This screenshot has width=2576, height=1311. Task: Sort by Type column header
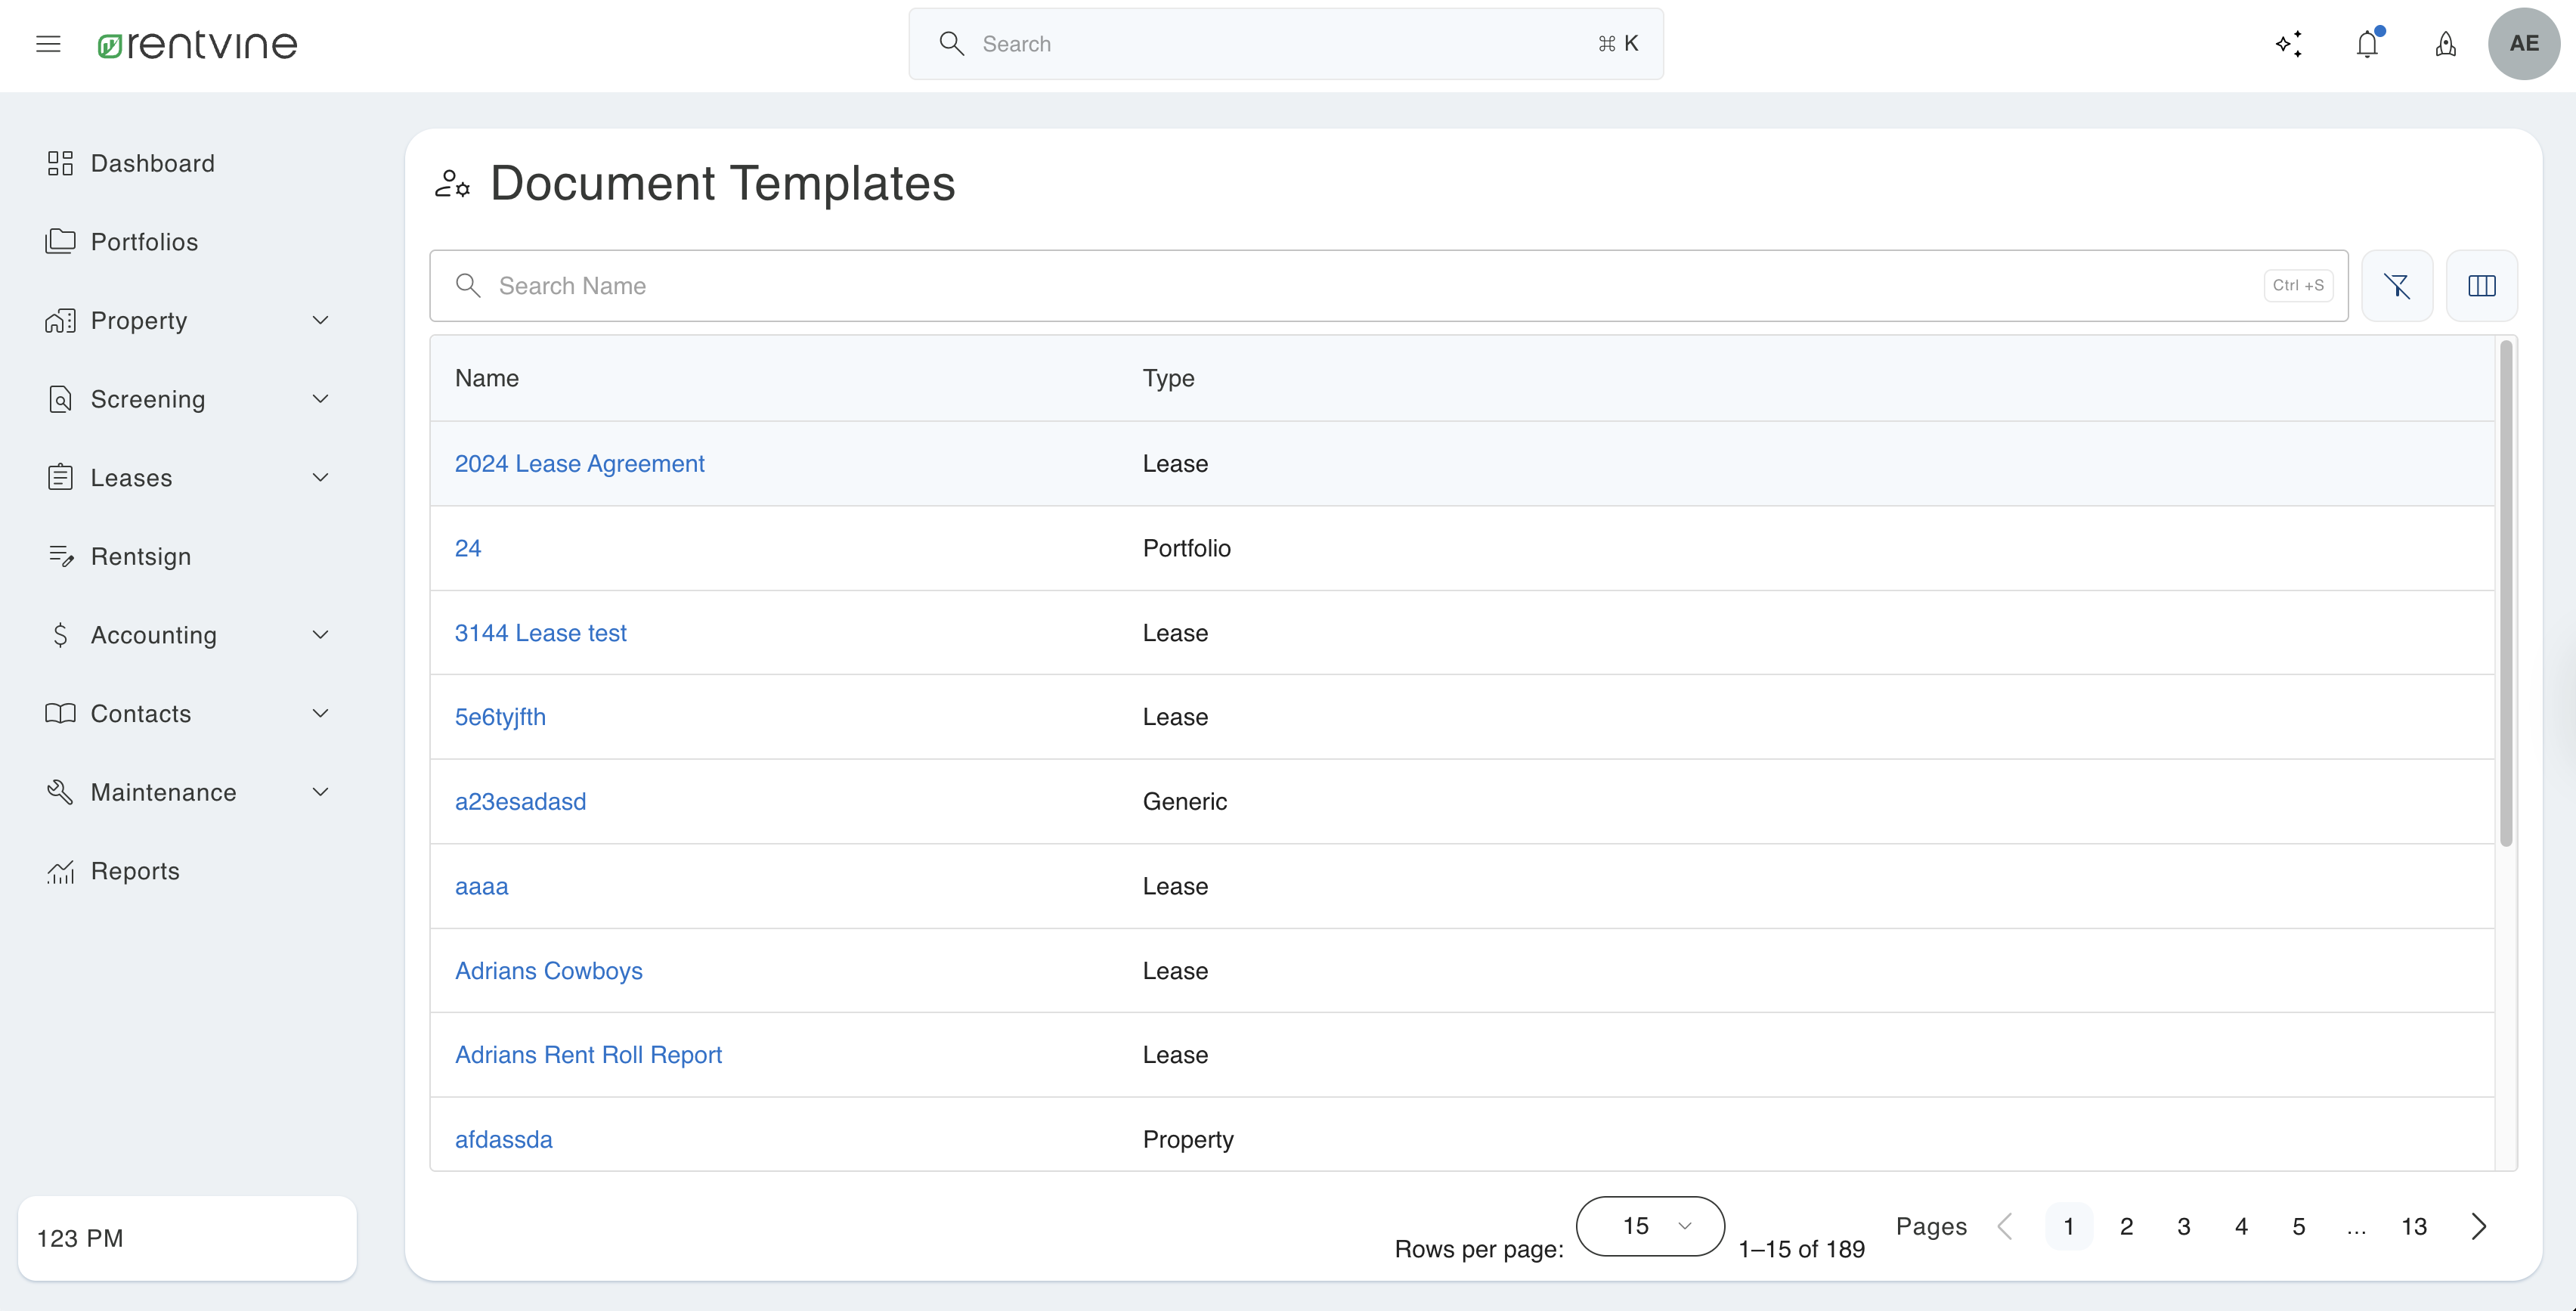tap(1168, 378)
